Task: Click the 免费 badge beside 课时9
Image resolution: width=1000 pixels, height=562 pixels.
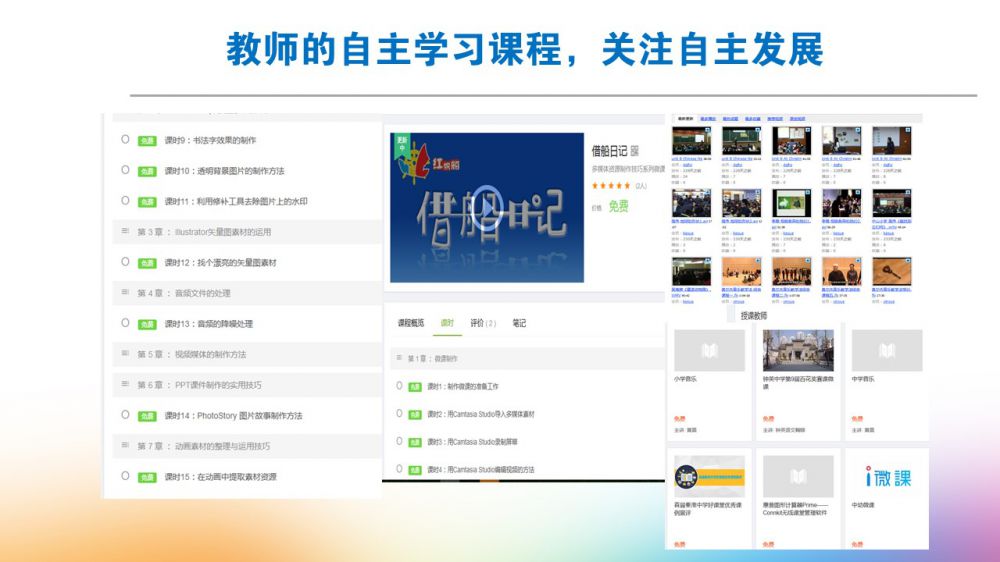Action: coord(147,141)
